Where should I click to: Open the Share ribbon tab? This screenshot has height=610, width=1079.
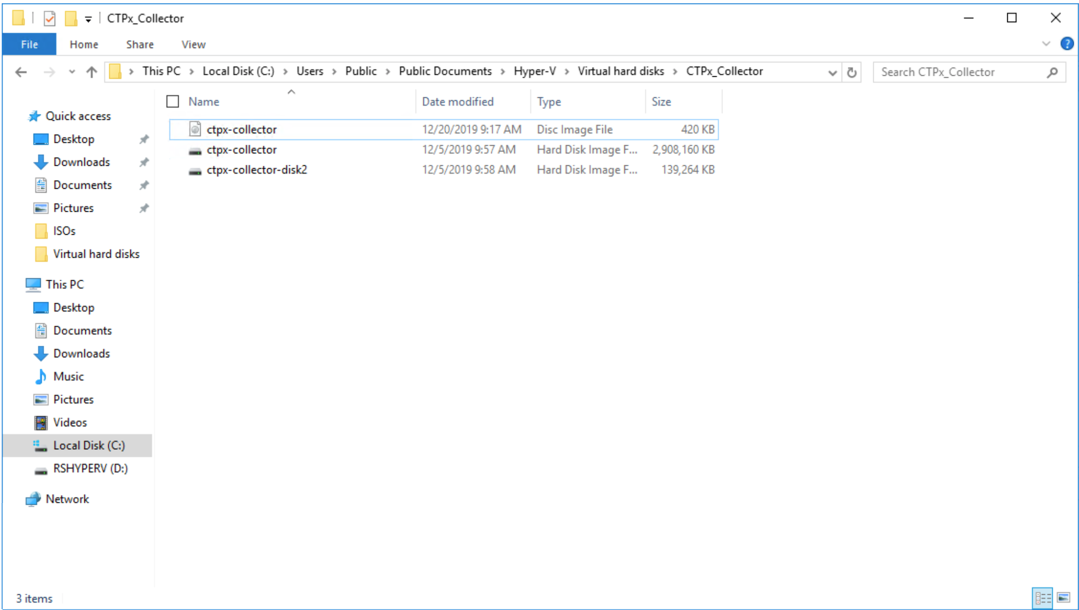(x=140, y=44)
